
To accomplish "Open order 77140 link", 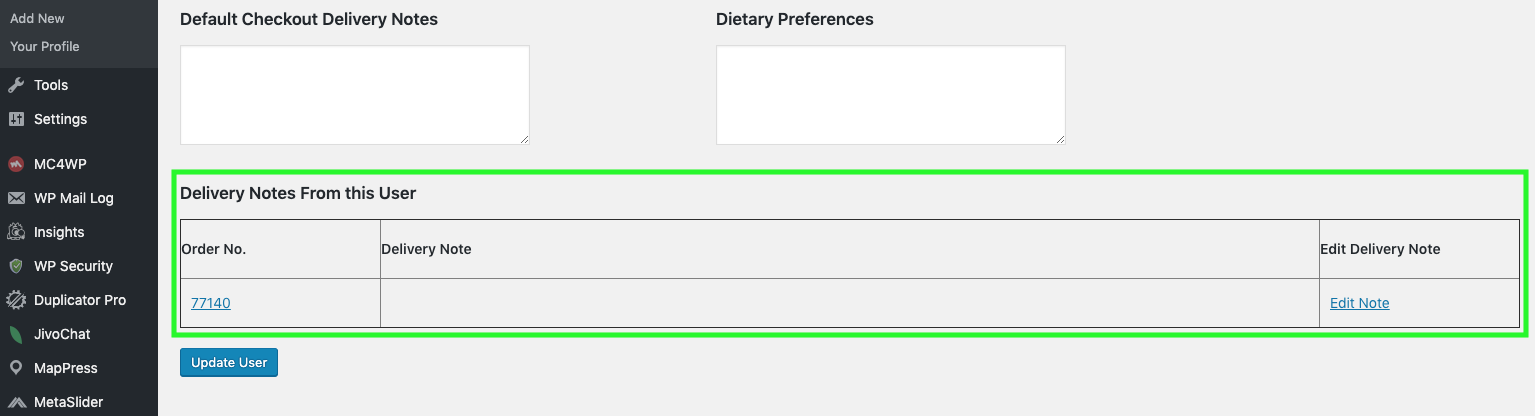I will pyautogui.click(x=211, y=303).
